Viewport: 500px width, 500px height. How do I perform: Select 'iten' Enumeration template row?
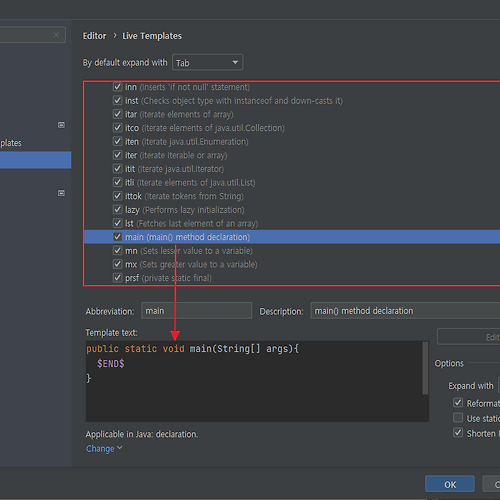coord(187,142)
